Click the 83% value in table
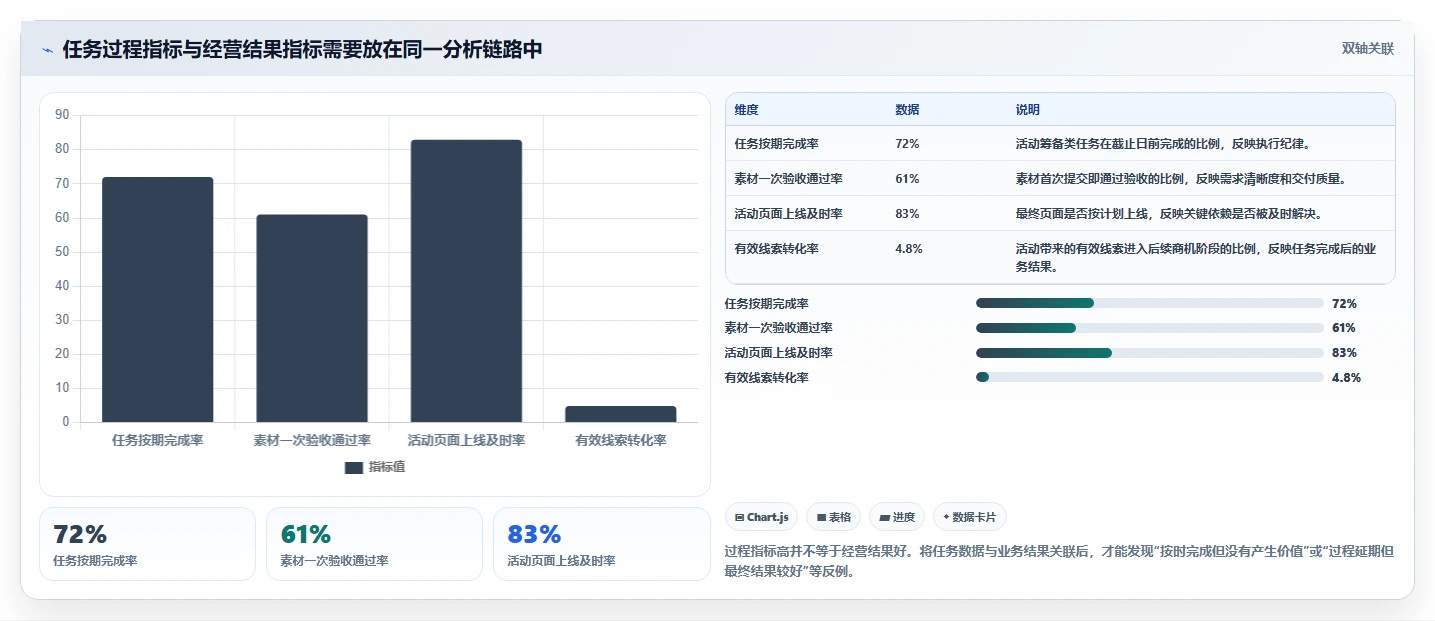Viewport: 1435px width, 621px height. click(907, 214)
